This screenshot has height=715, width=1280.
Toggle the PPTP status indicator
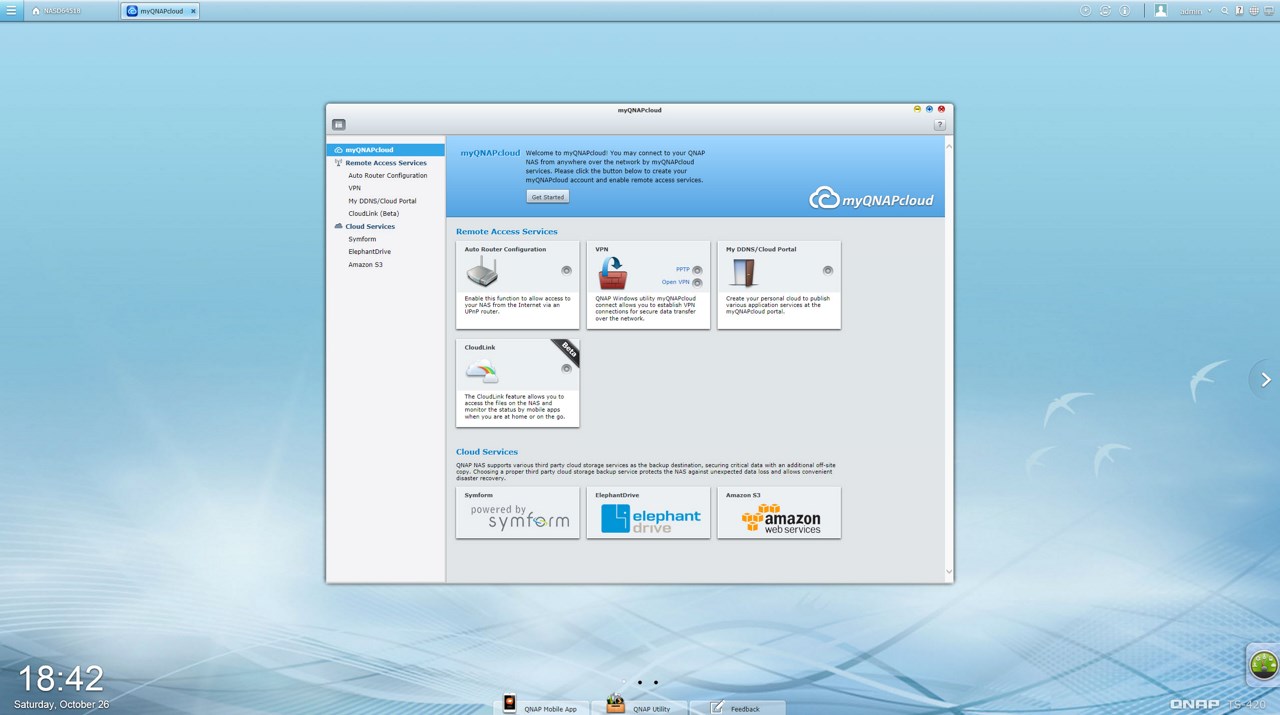(x=697, y=270)
